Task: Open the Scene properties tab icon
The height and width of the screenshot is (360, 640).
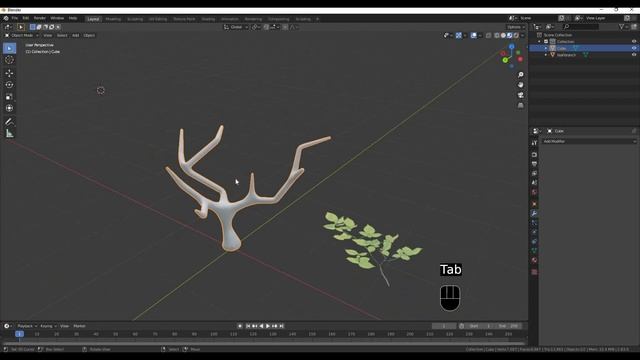Action: point(534,182)
